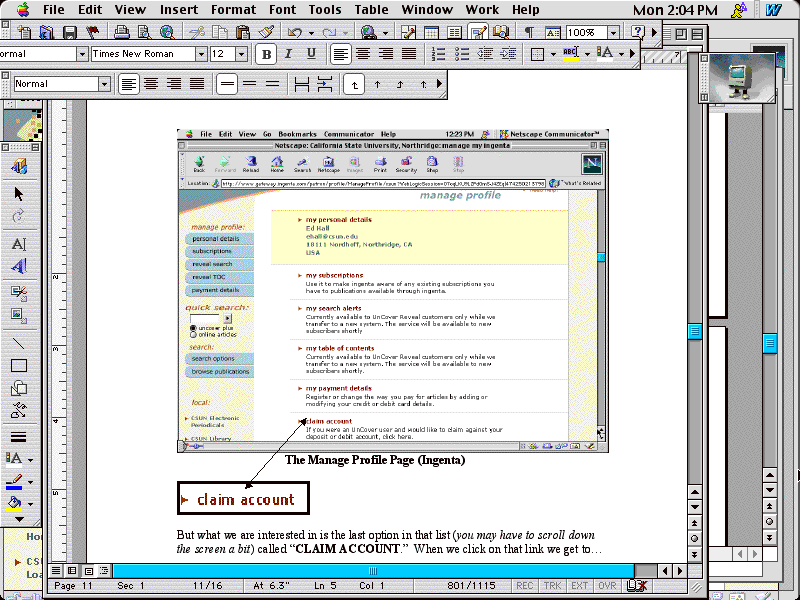Open the Times New Roman font dropdown

[201, 54]
